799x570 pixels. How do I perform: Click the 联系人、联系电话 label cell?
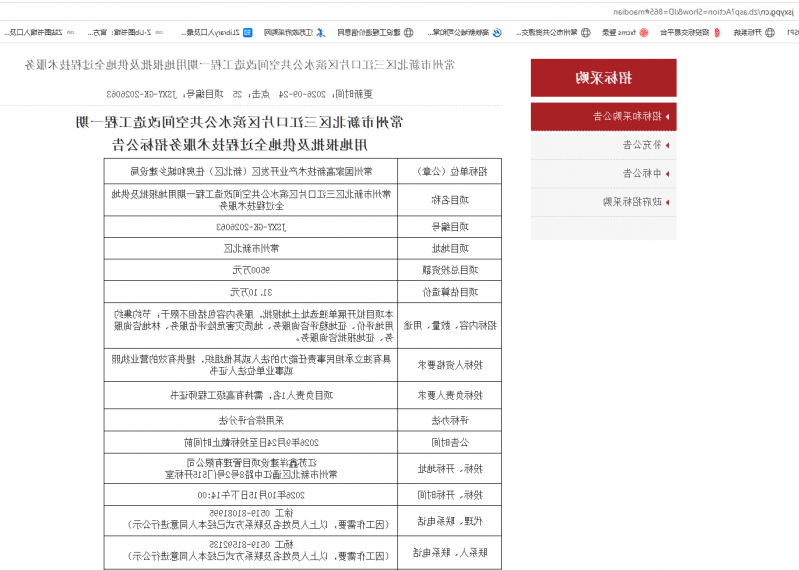tap(449, 552)
